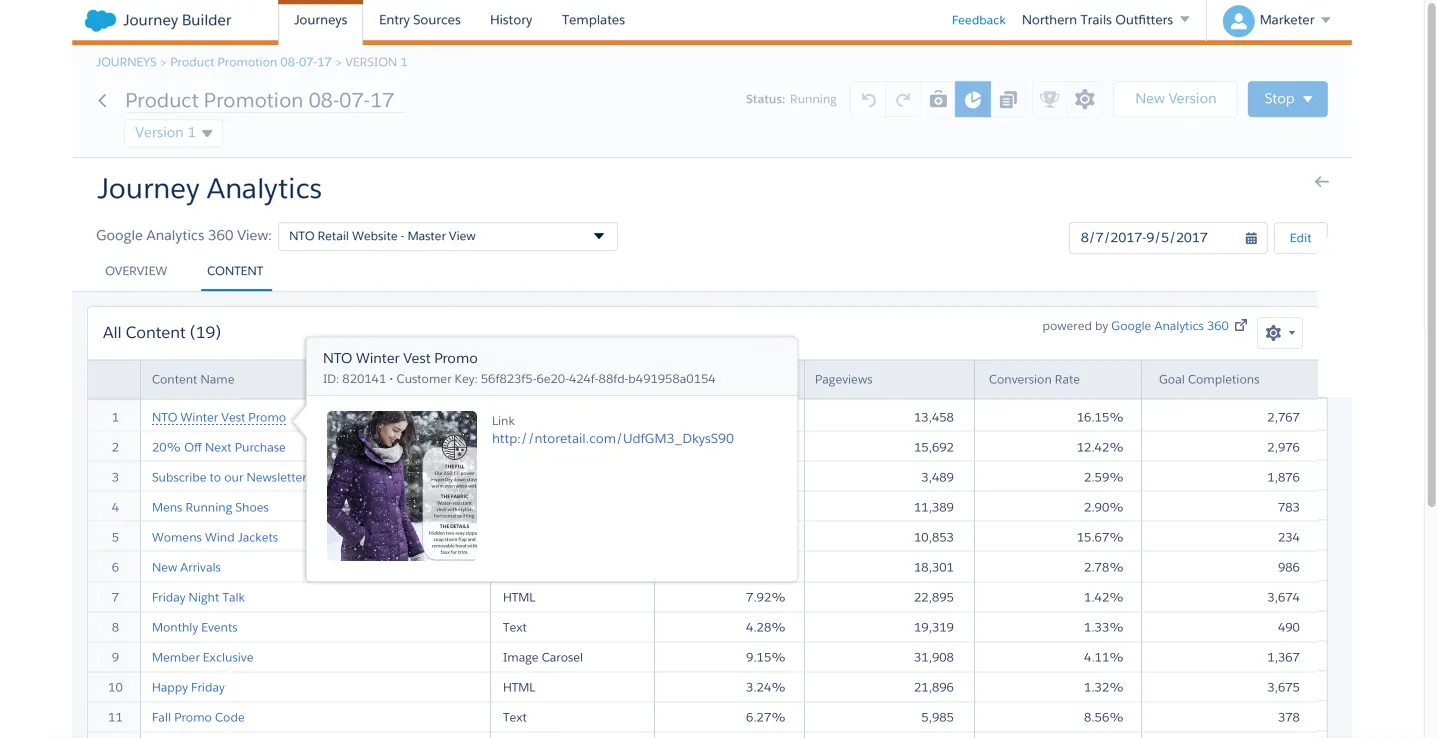This screenshot has width=1437, height=738.
Task: Click the New Version button
Action: pos(1176,99)
